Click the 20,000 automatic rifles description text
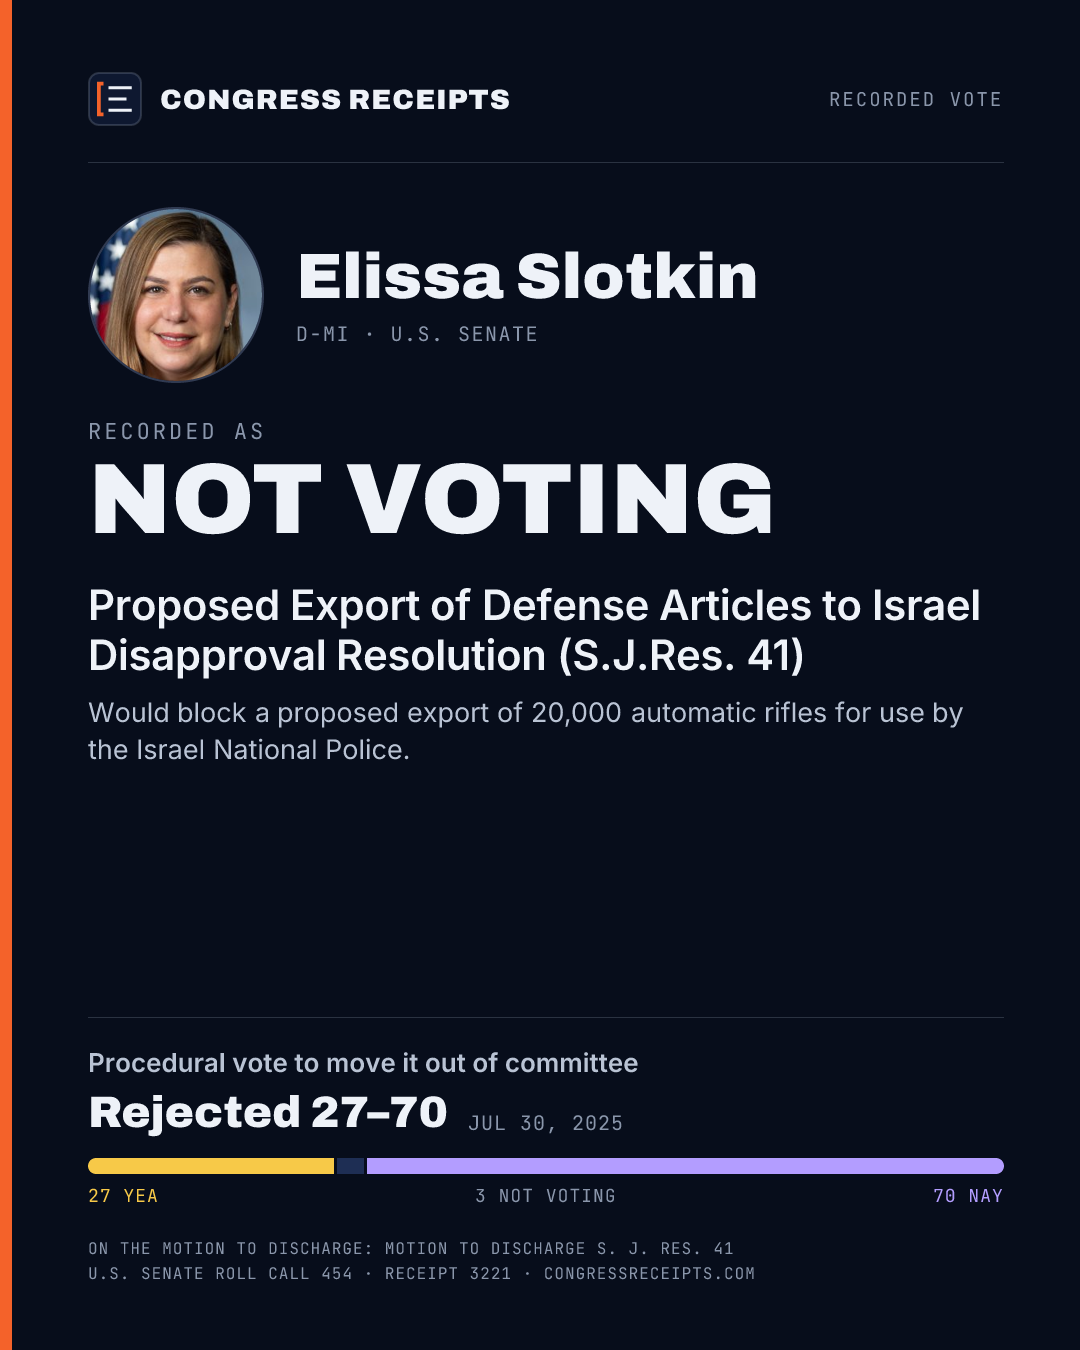The image size is (1080, 1350). click(x=525, y=731)
